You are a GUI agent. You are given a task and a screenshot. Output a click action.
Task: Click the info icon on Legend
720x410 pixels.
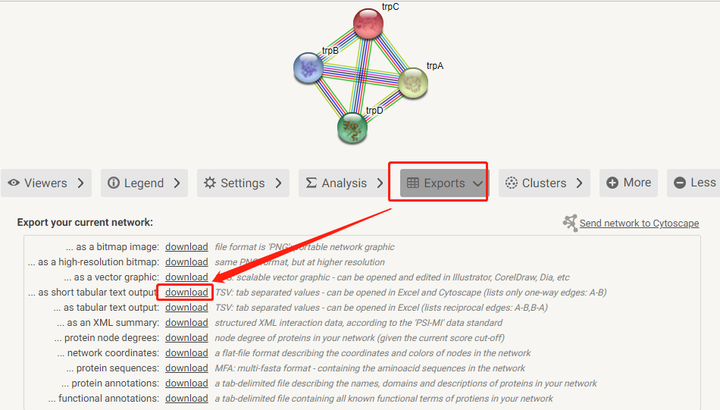coord(114,183)
